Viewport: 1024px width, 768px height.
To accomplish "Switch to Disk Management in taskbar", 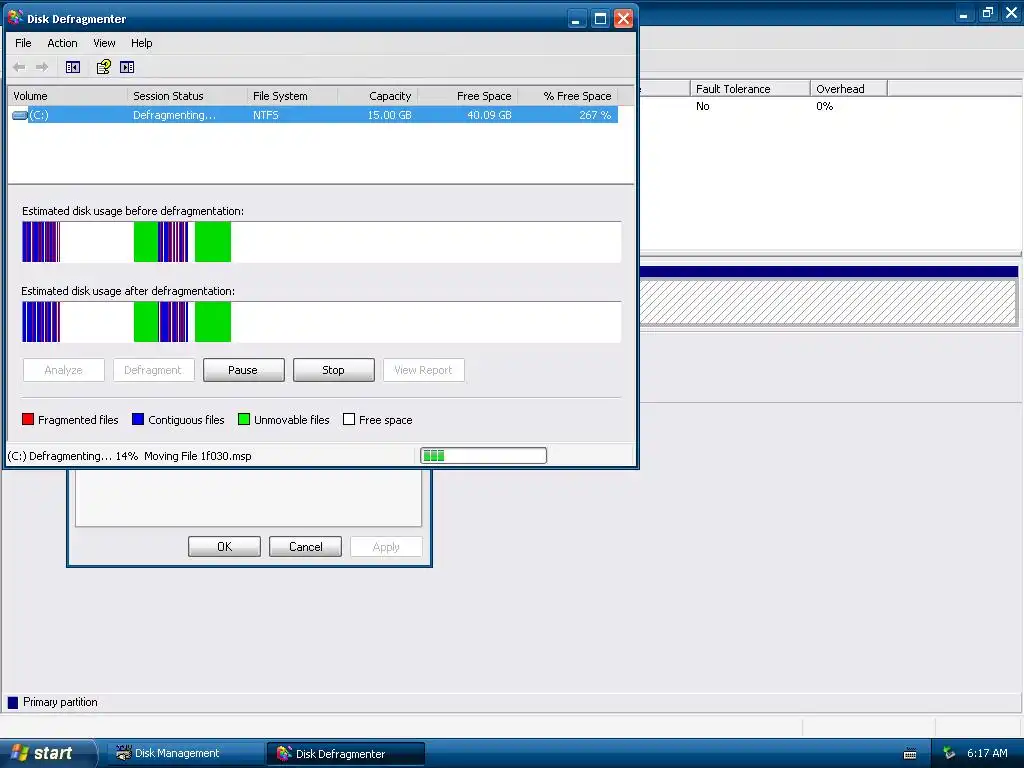I will (x=185, y=753).
